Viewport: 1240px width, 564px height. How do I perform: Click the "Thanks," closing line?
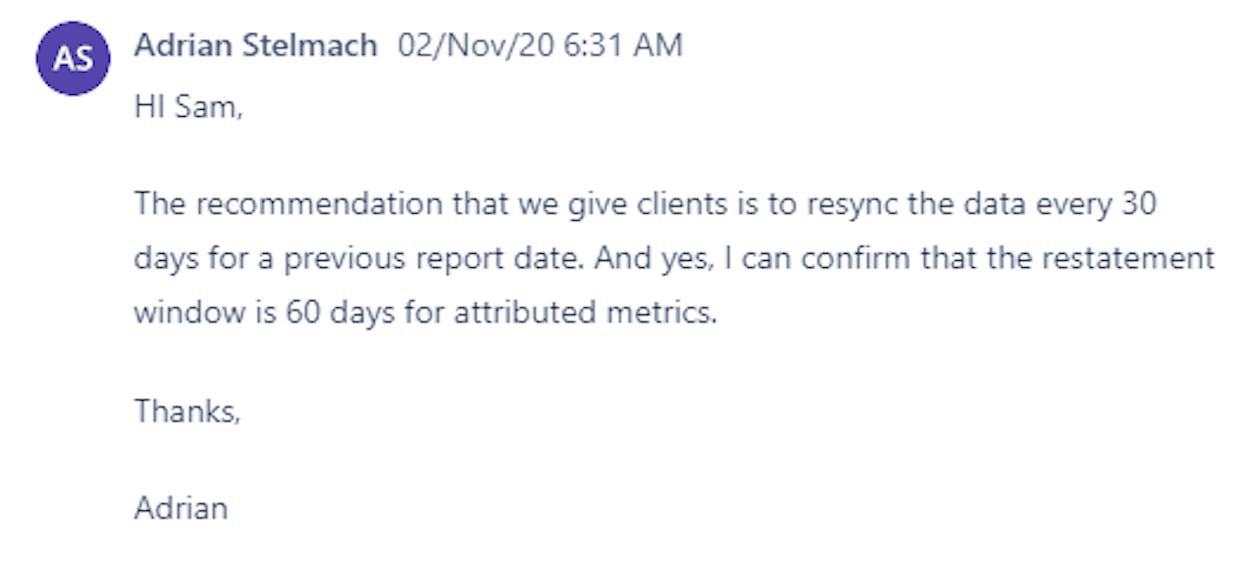187,410
